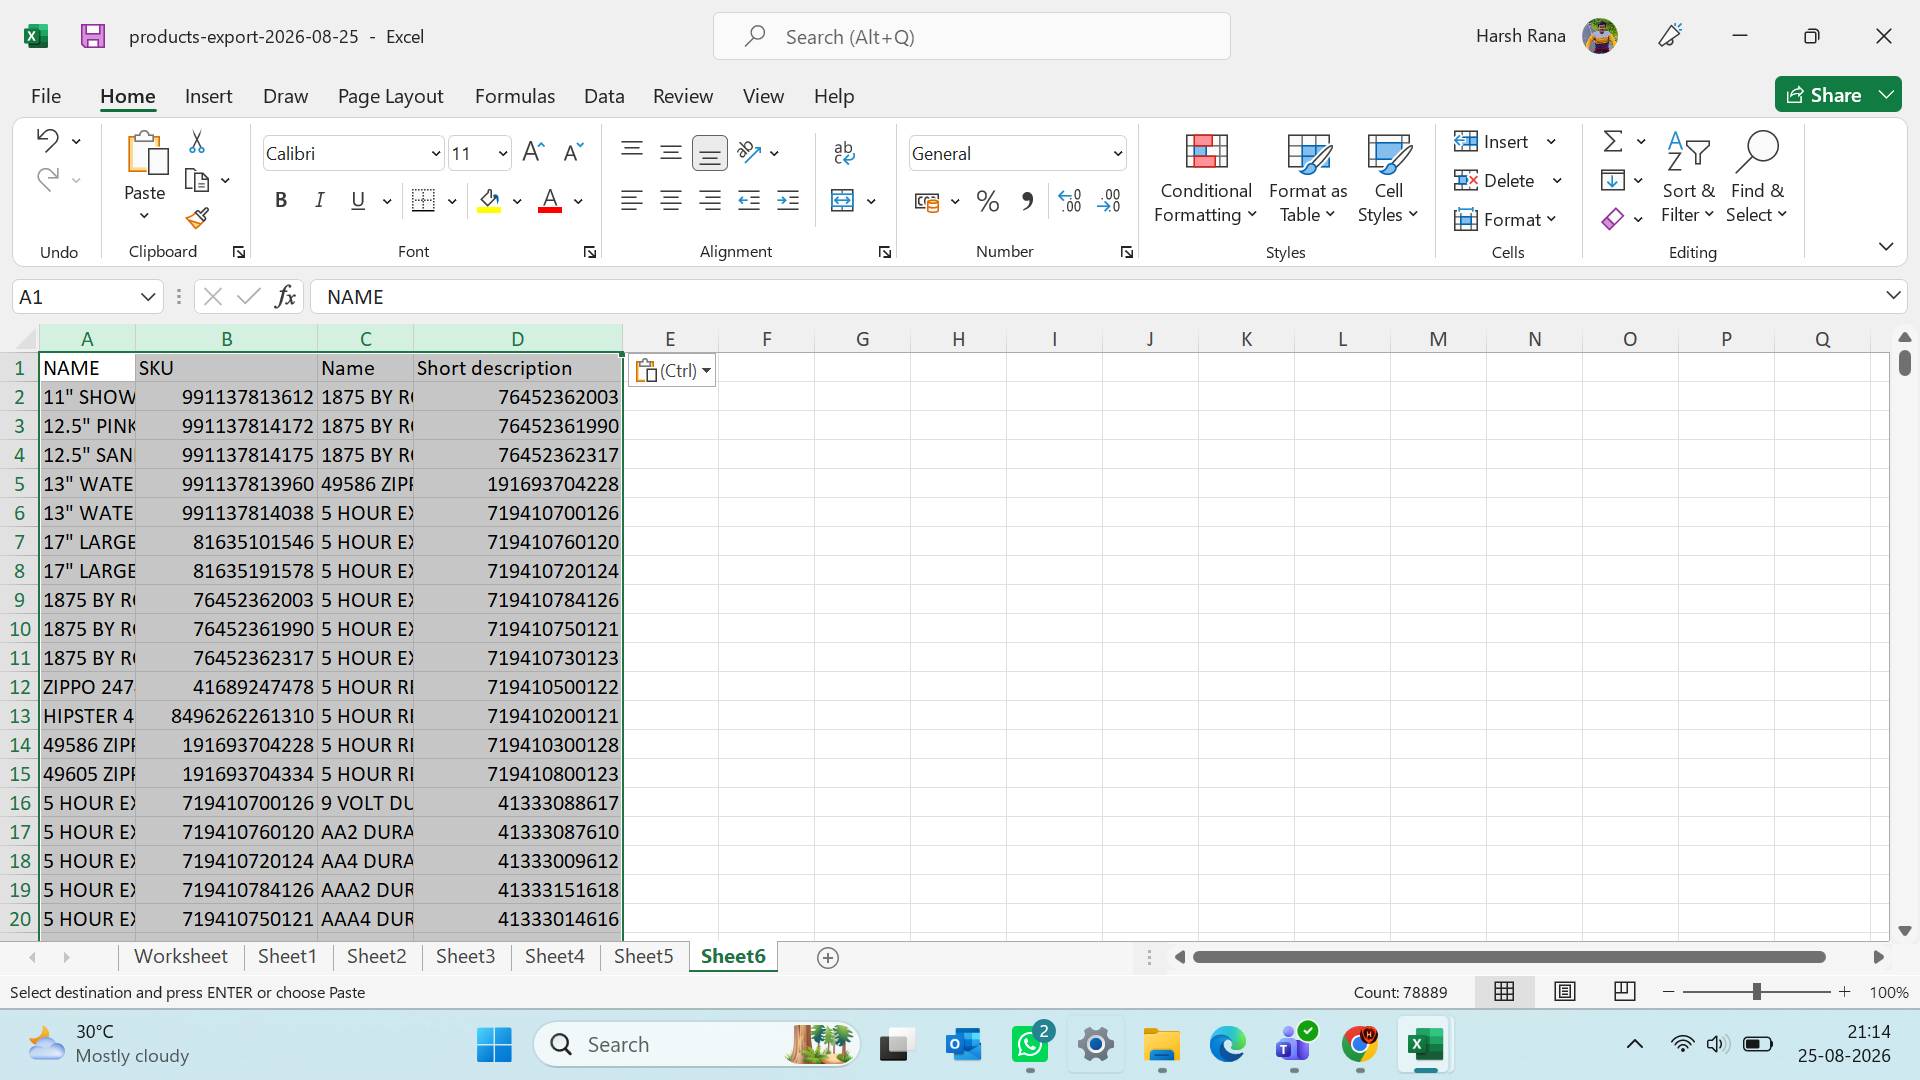Click the Search (Alt+Q) box

point(971,37)
